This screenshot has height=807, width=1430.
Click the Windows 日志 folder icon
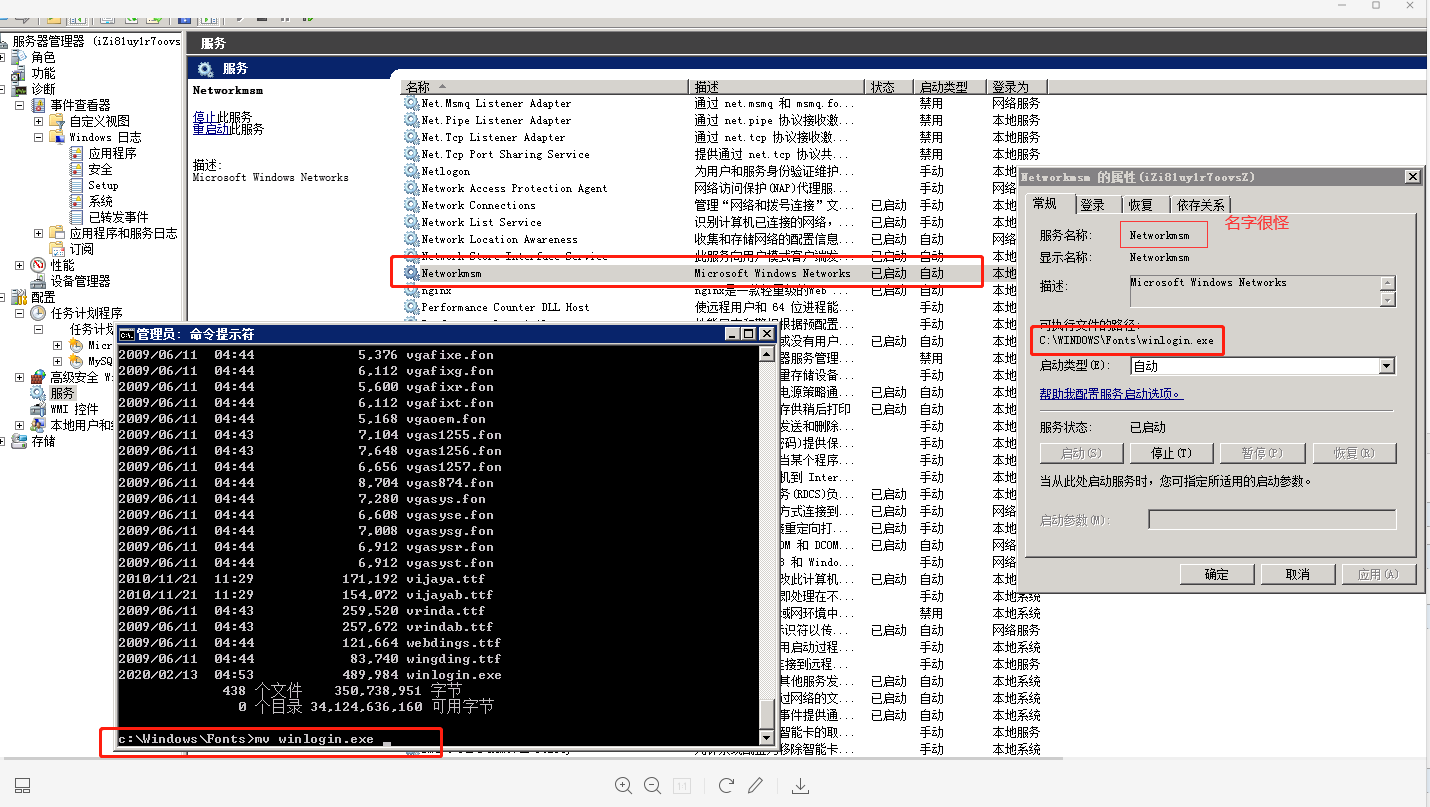coord(58,137)
